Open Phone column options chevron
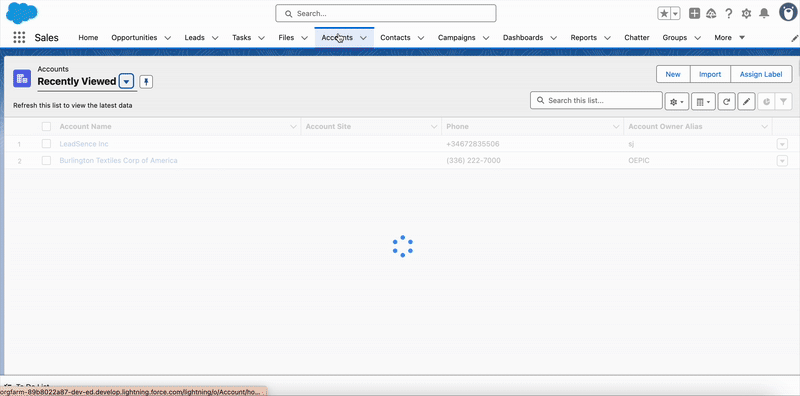Viewport: 800px width, 396px height. tap(616, 127)
